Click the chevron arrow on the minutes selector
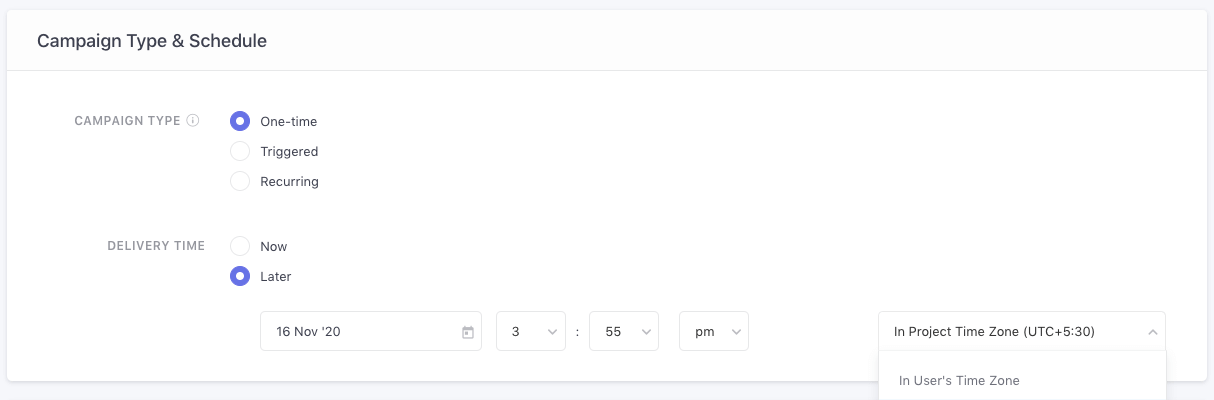 646,332
